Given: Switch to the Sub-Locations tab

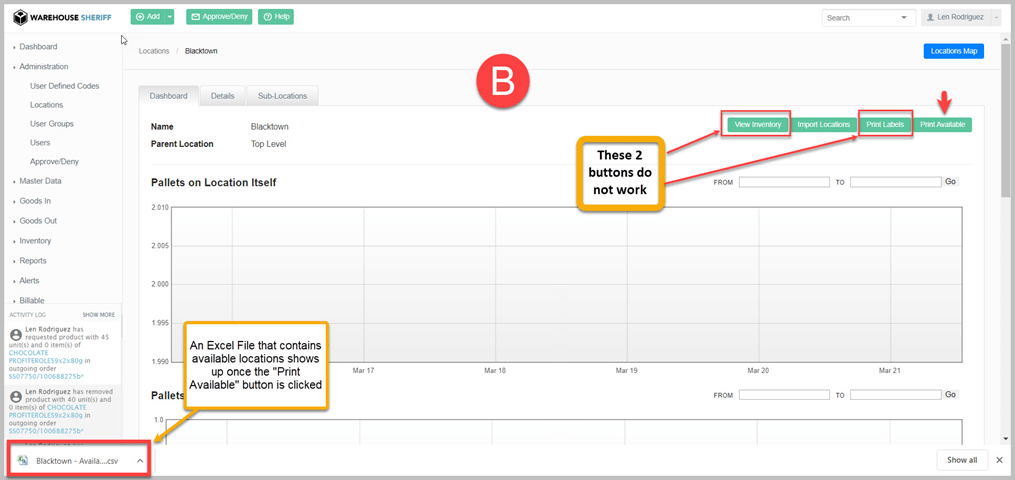Looking at the screenshot, I should [x=282, y=96].
